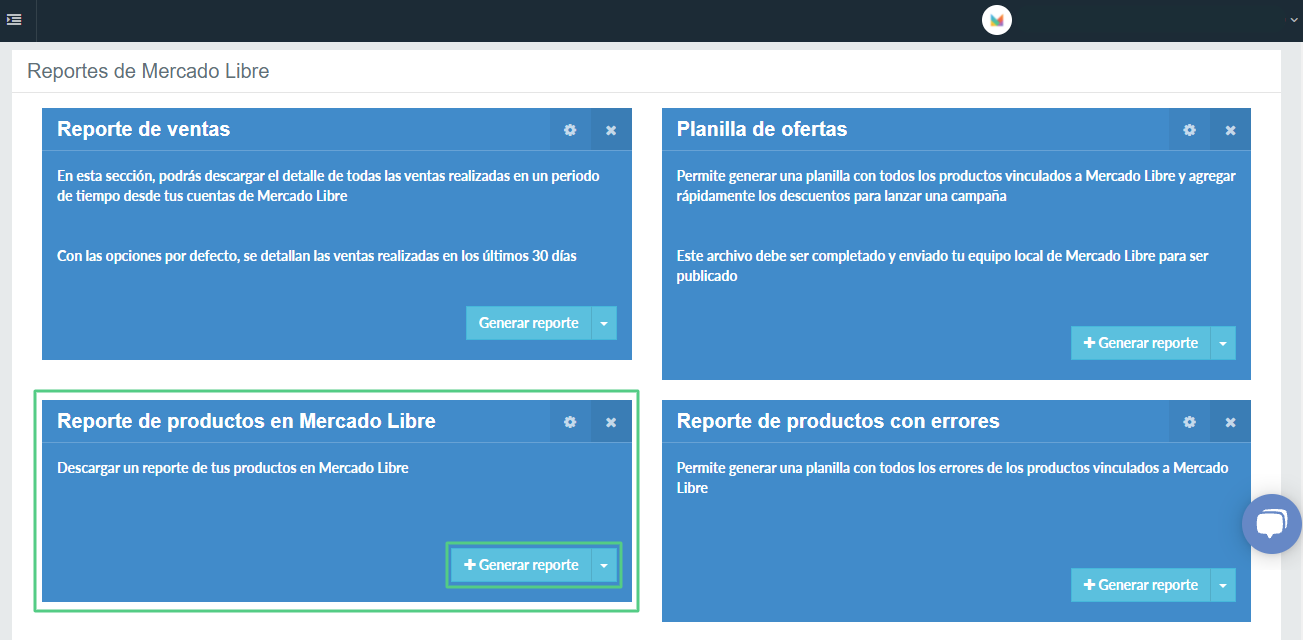
Task: Open settings gear on Reporte de productos en Mercado Libre
Action: pos(570,422)
